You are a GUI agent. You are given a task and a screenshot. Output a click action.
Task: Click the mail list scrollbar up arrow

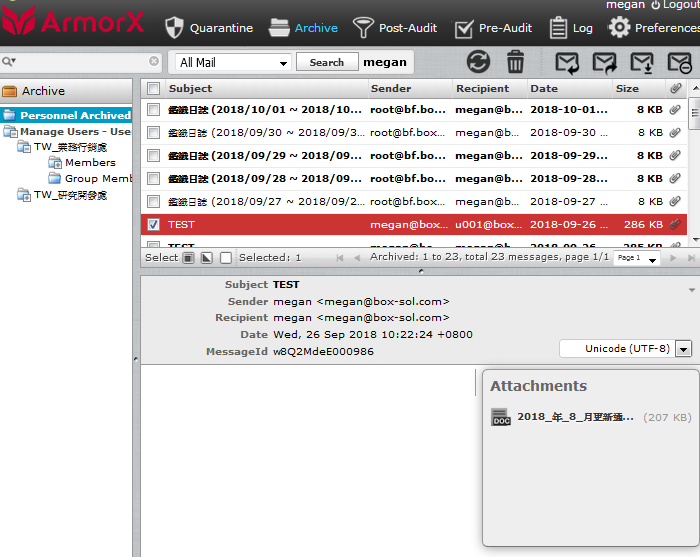click(695, 88)
